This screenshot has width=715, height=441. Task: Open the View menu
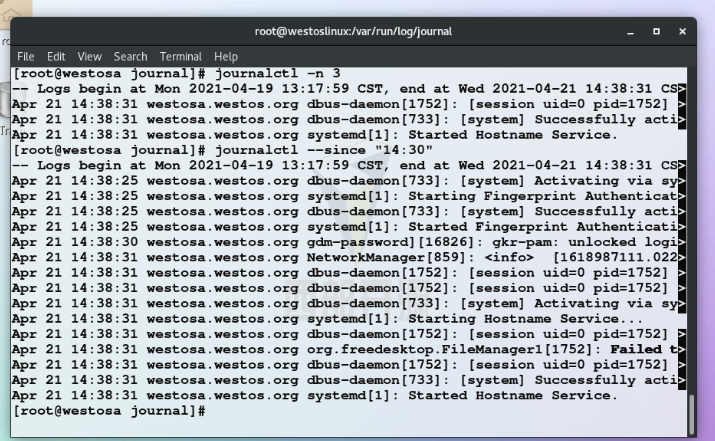pyautogui.click(x=89, y=57)
